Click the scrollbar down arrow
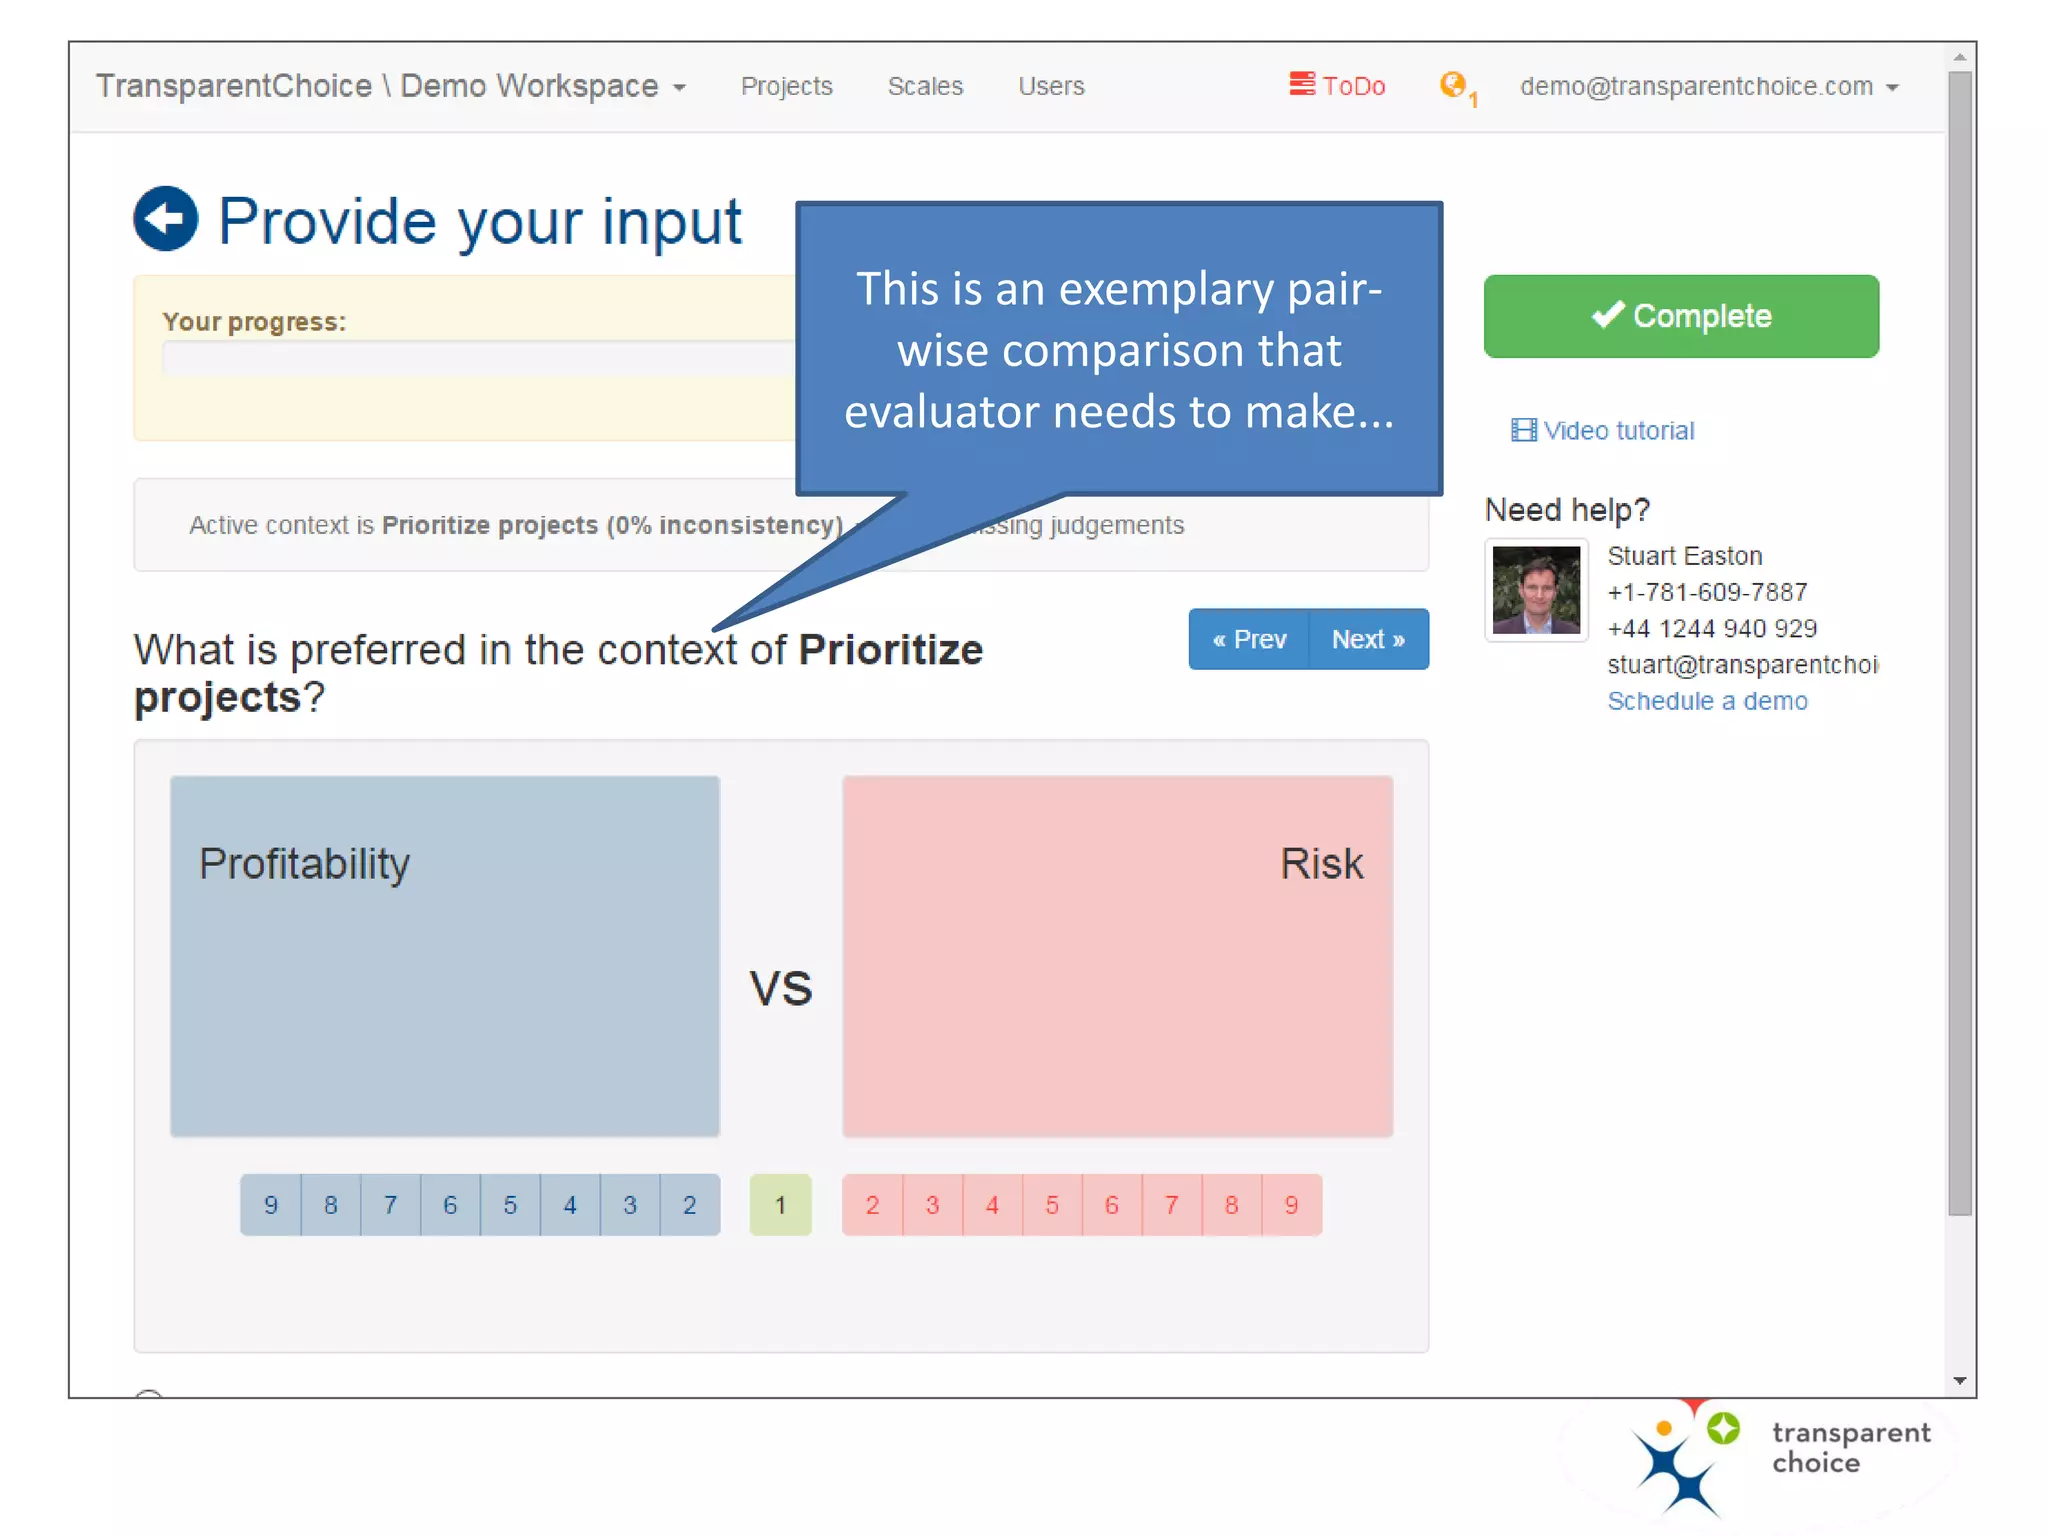The height and width of the screenshot is (1536, 2048). pos(1959,1381)
